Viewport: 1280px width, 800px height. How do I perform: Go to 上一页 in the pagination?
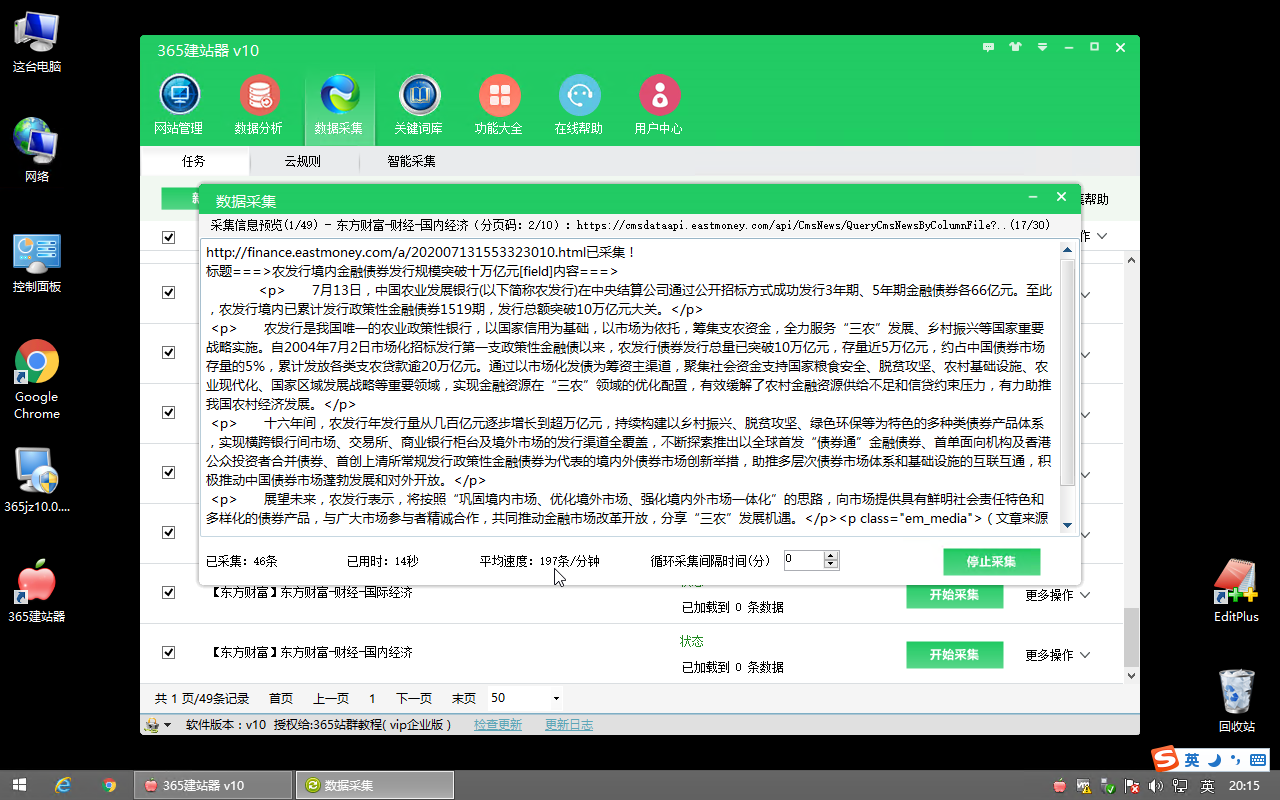pyautogui.click(x=331, y=699)
